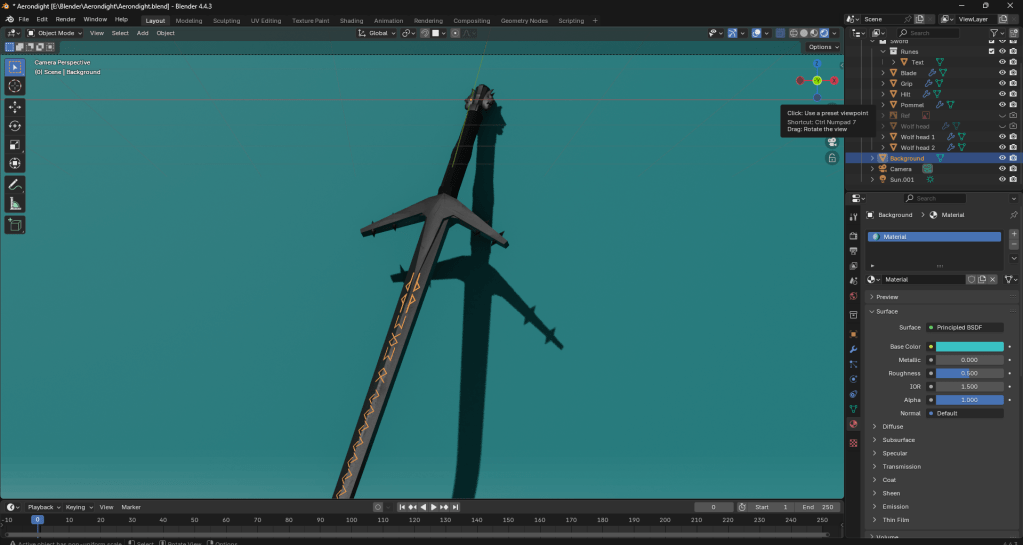Open the Modifiers wrench properties tab
The height and width of the screenshot is (545, 1023).
[x=853, y=349]
